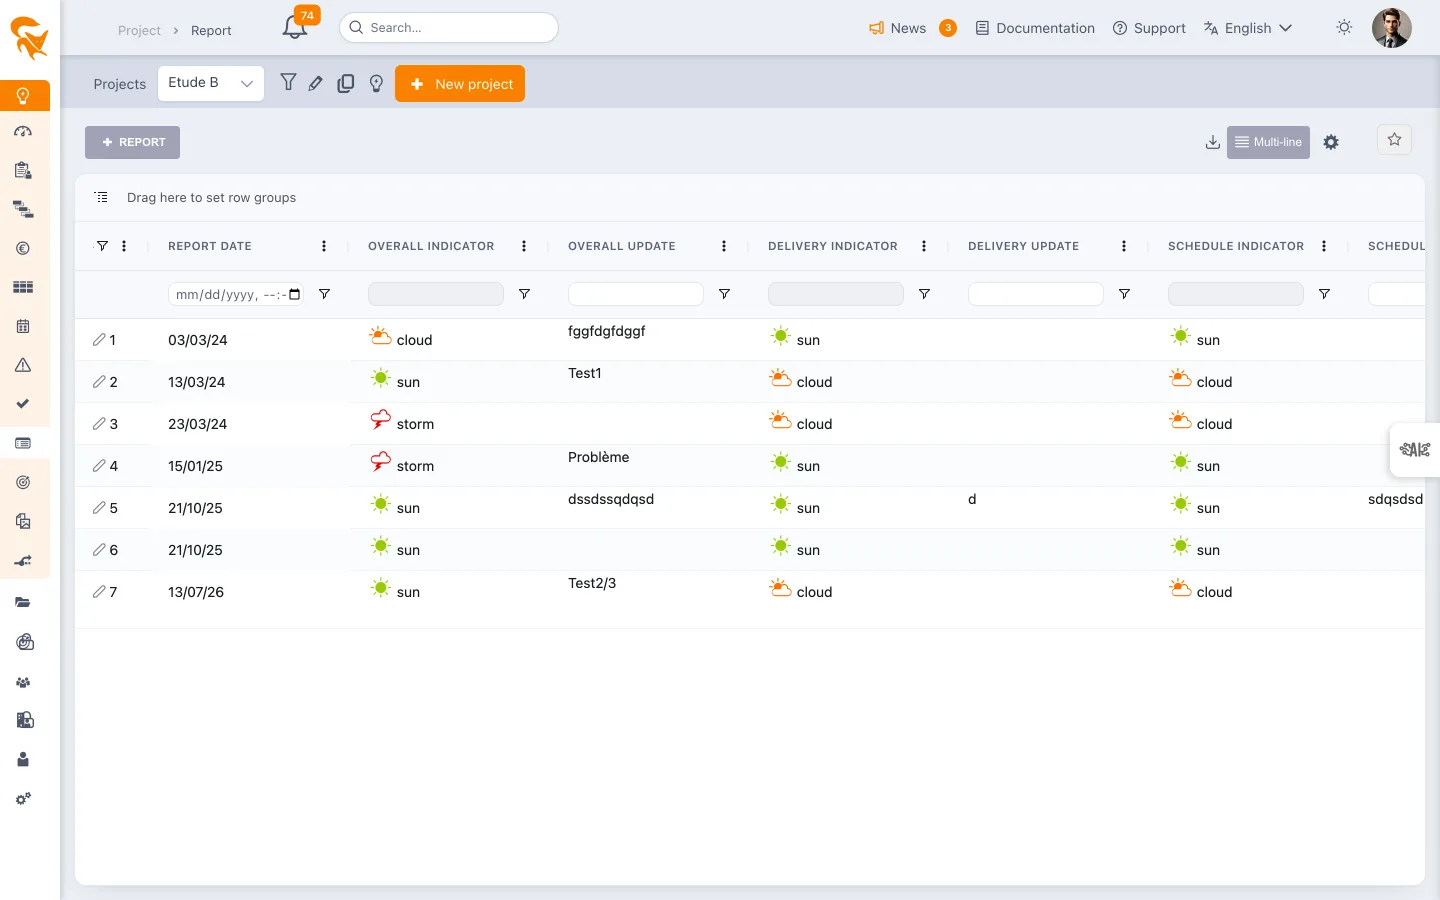Open the Gantt chart sidebar icon
The image size is (1440, 900).
tap(23, 210)
